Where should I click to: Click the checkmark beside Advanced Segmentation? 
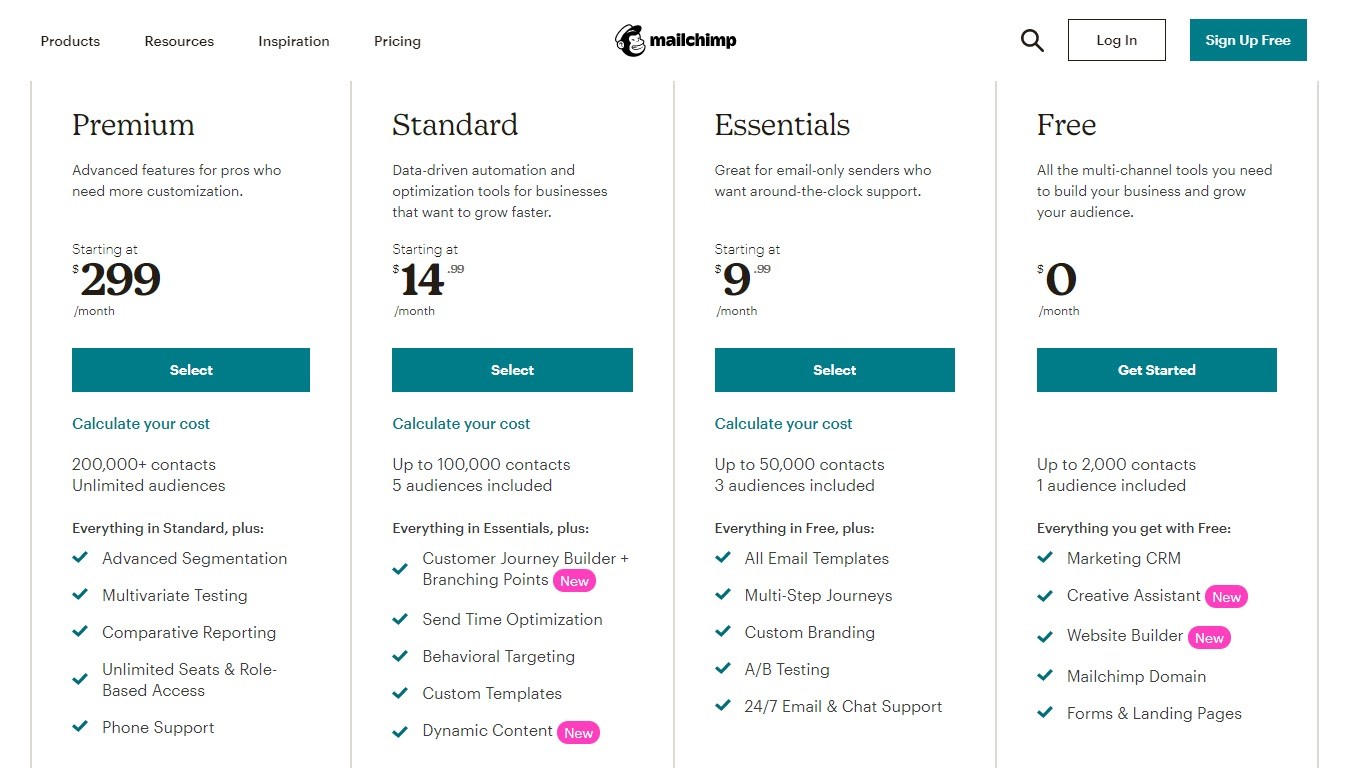(80, 558)
